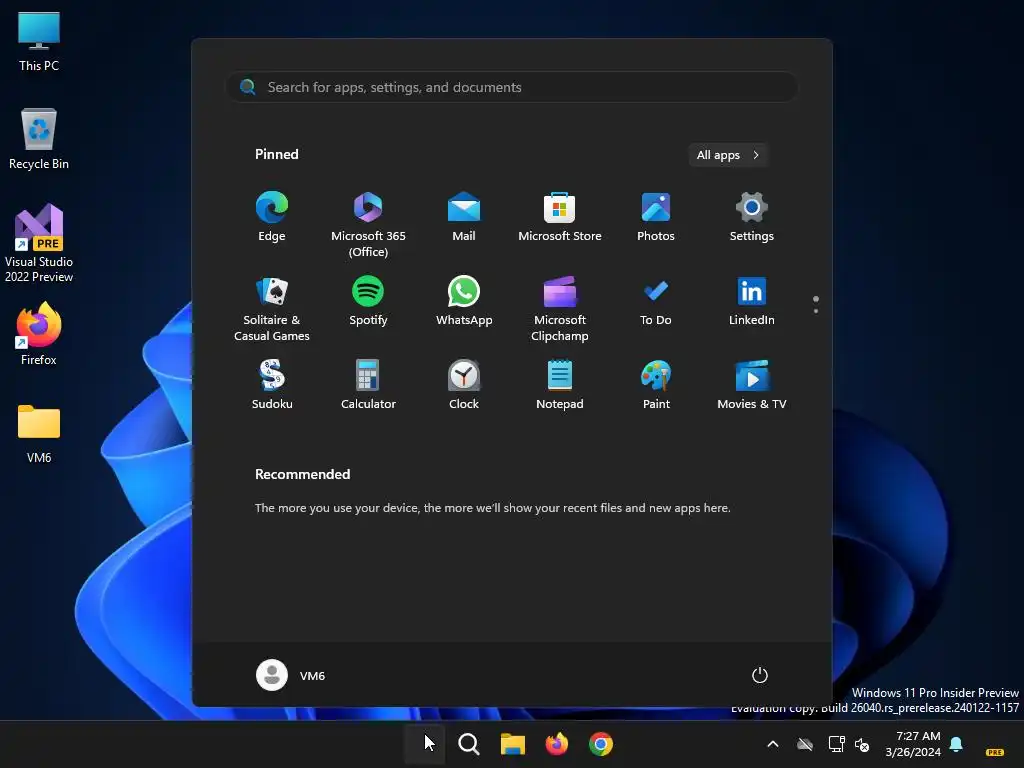Open Settings from the Start menu

click(x=752, y=217)
